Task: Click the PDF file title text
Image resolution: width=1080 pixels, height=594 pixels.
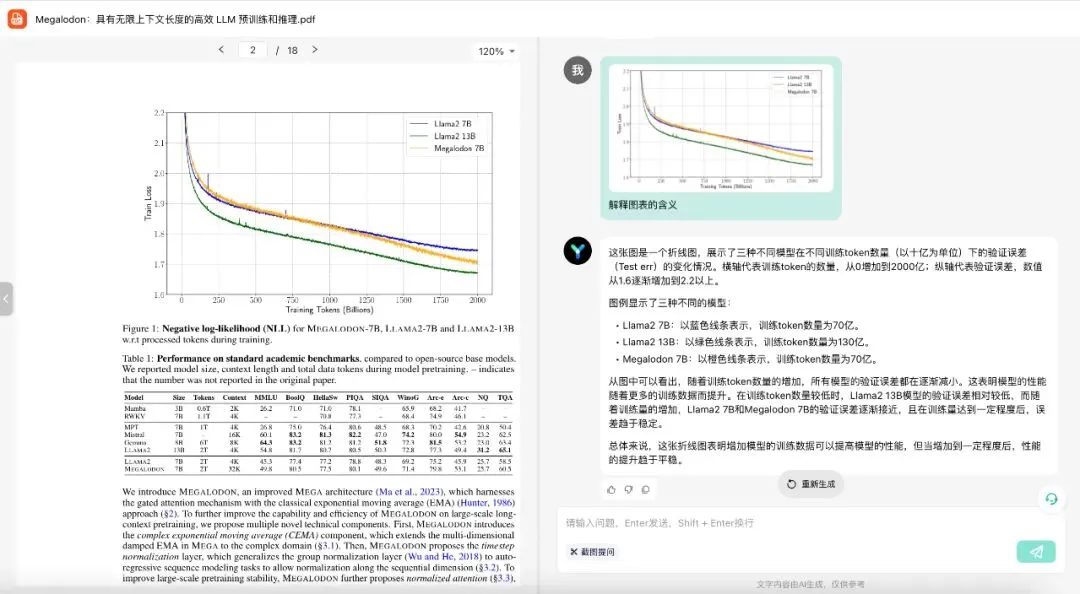Action: pyautogui.click(x=176, y=19)
